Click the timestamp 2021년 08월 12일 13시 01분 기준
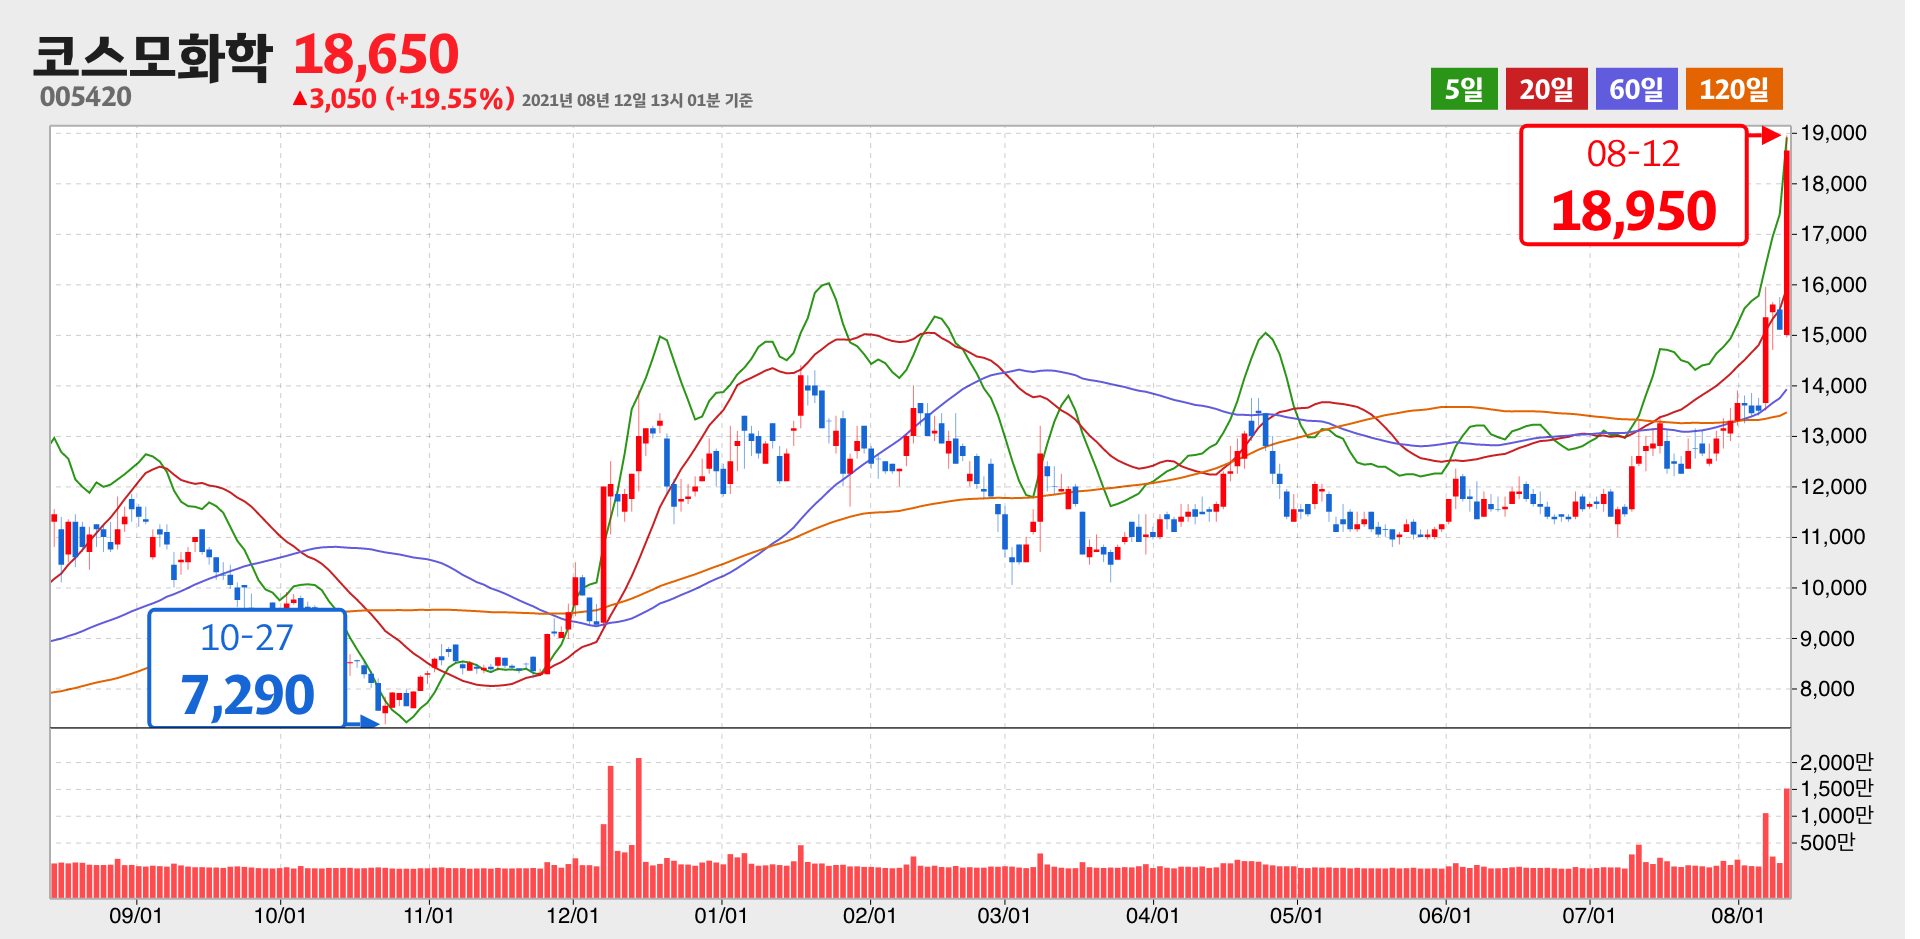 tap(637, 100)
